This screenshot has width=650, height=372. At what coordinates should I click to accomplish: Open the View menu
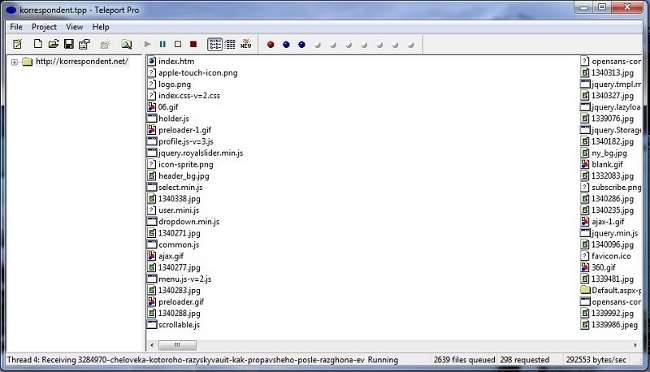coord(74,27)
